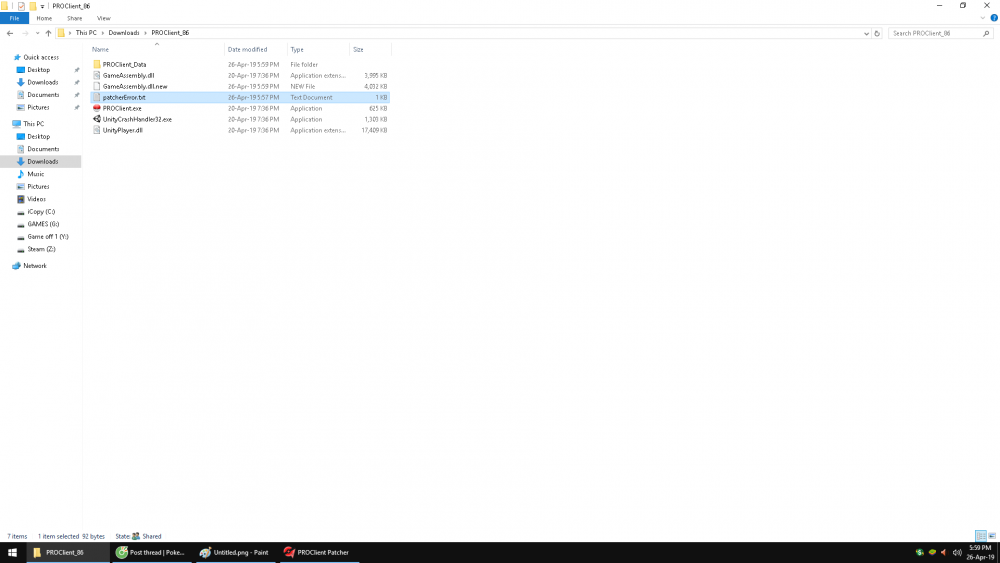Screen dimensions: 1000x563
Task: Go up one folder level arrow
Action: click(x=48, y=33)
